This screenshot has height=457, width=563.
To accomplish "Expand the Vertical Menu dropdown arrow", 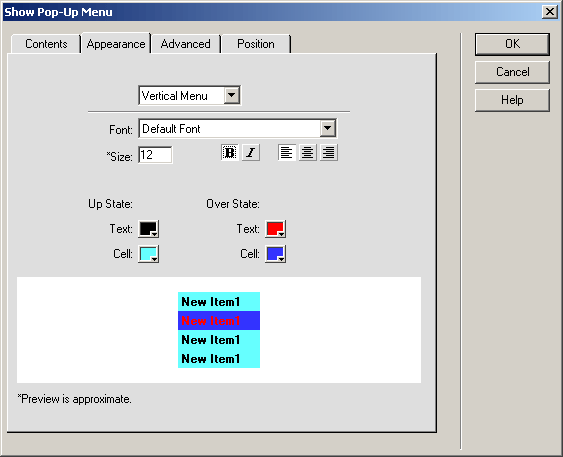I will coord(232,95).
